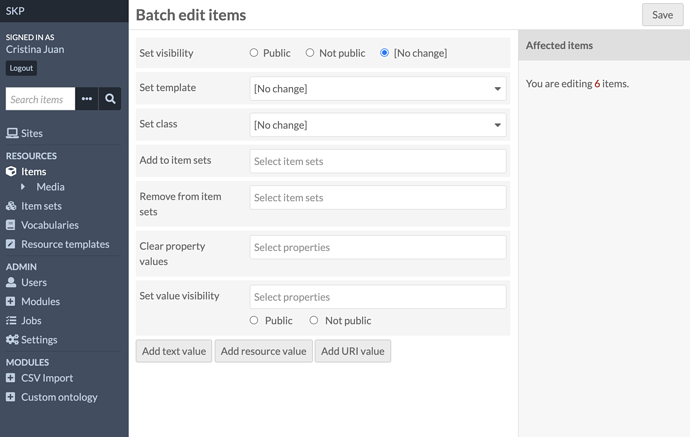Expand the Media tree arrow
690x437 pixels.
(x=23, y=187)
